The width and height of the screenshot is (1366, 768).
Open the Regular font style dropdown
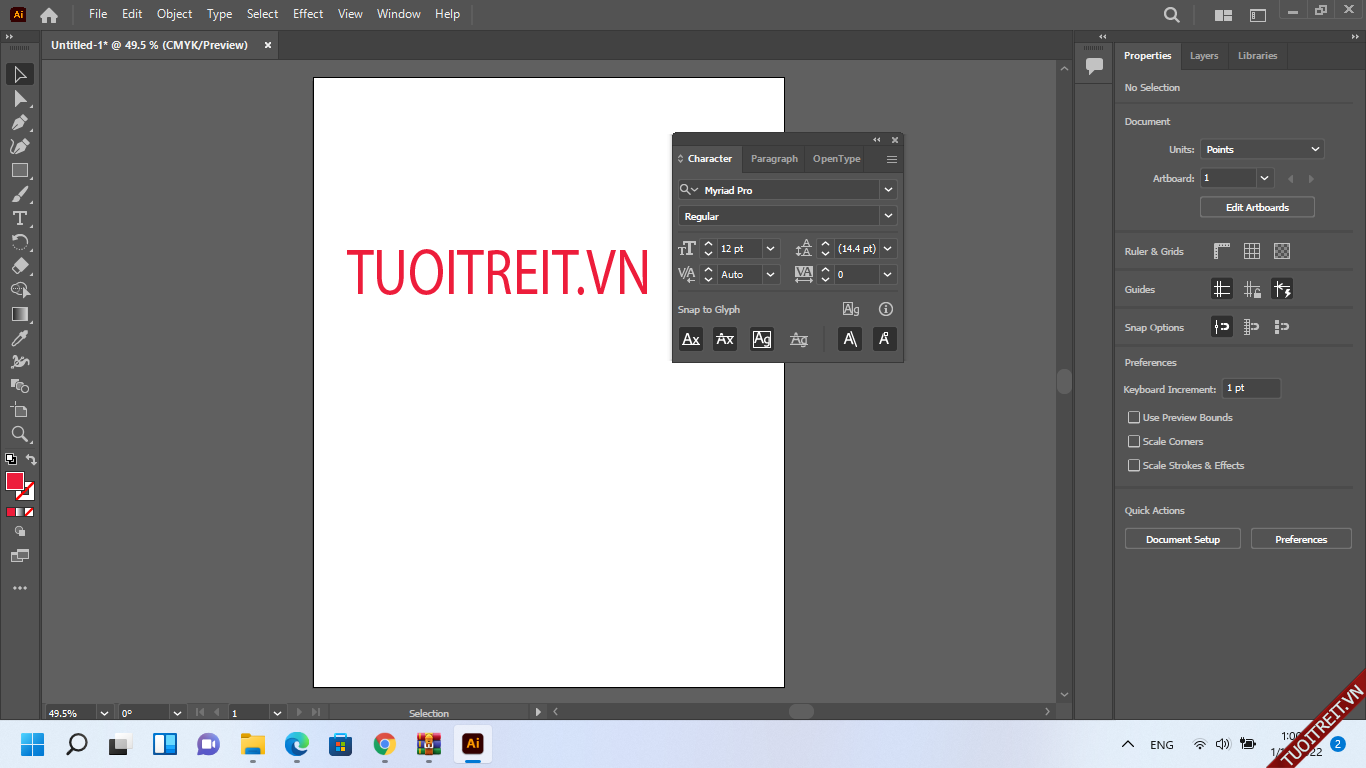(x=888, y=216)
